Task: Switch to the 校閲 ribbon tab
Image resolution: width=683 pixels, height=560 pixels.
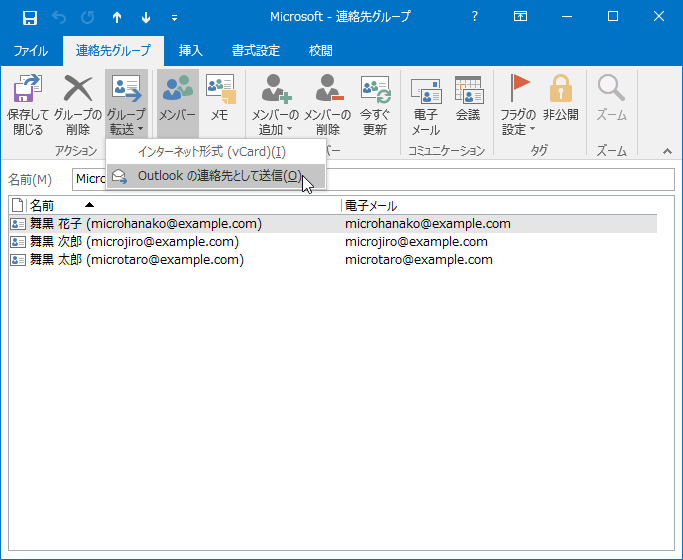Action: 321,51
